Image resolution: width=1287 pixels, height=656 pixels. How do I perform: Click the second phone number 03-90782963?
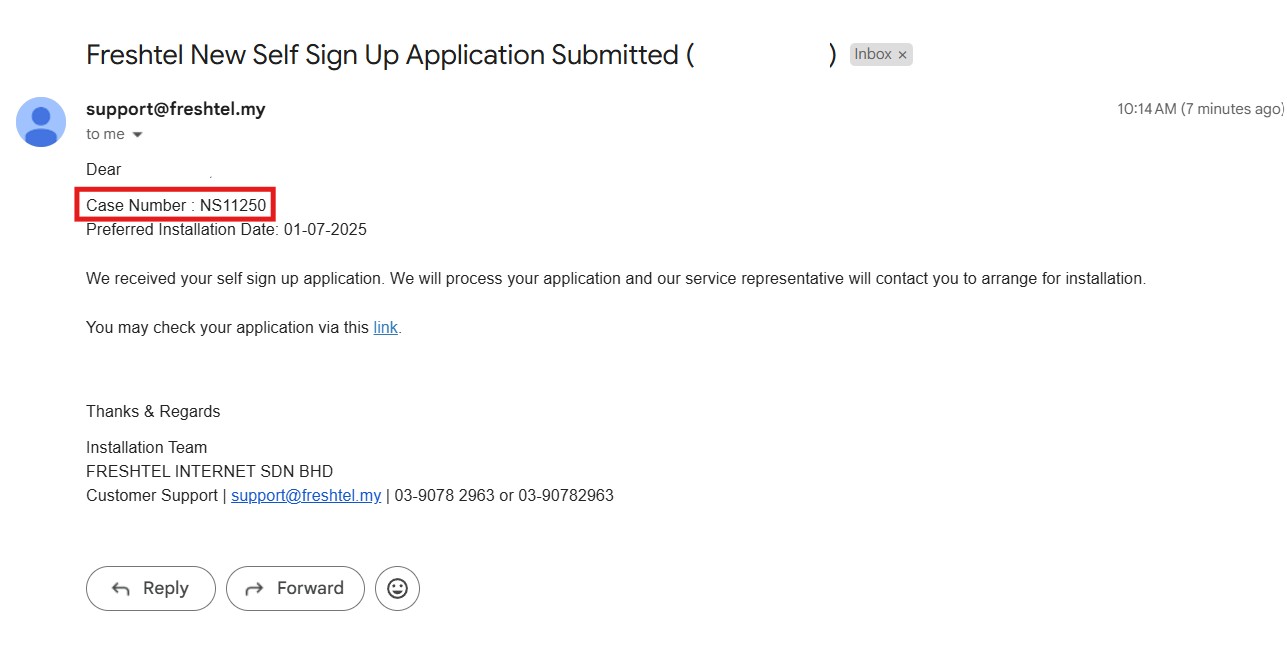(566, 495)
